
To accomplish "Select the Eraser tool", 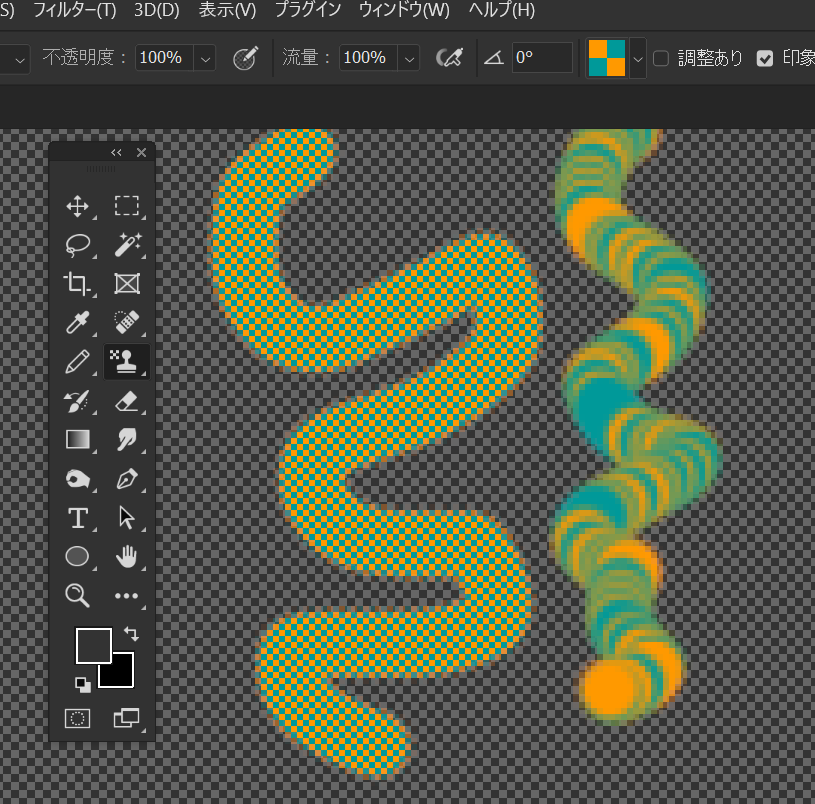I will coord(127,401).
